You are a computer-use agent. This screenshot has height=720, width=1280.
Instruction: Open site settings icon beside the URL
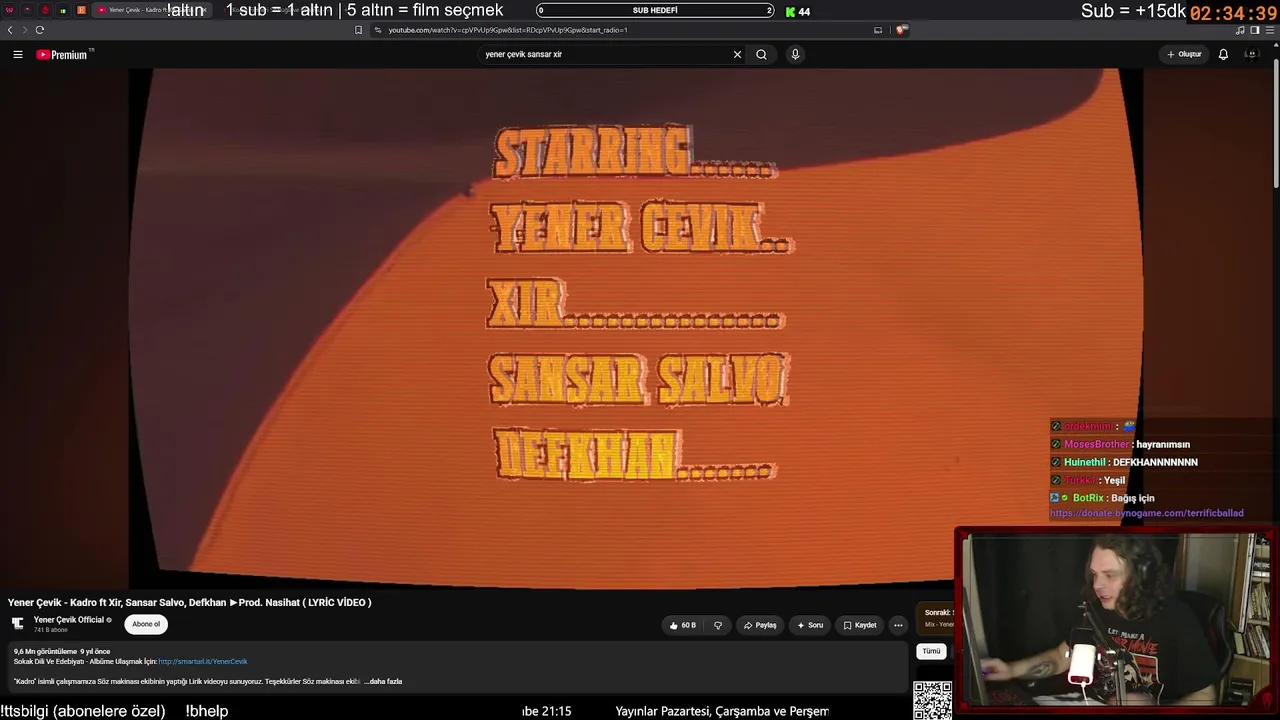coord(378,30)
